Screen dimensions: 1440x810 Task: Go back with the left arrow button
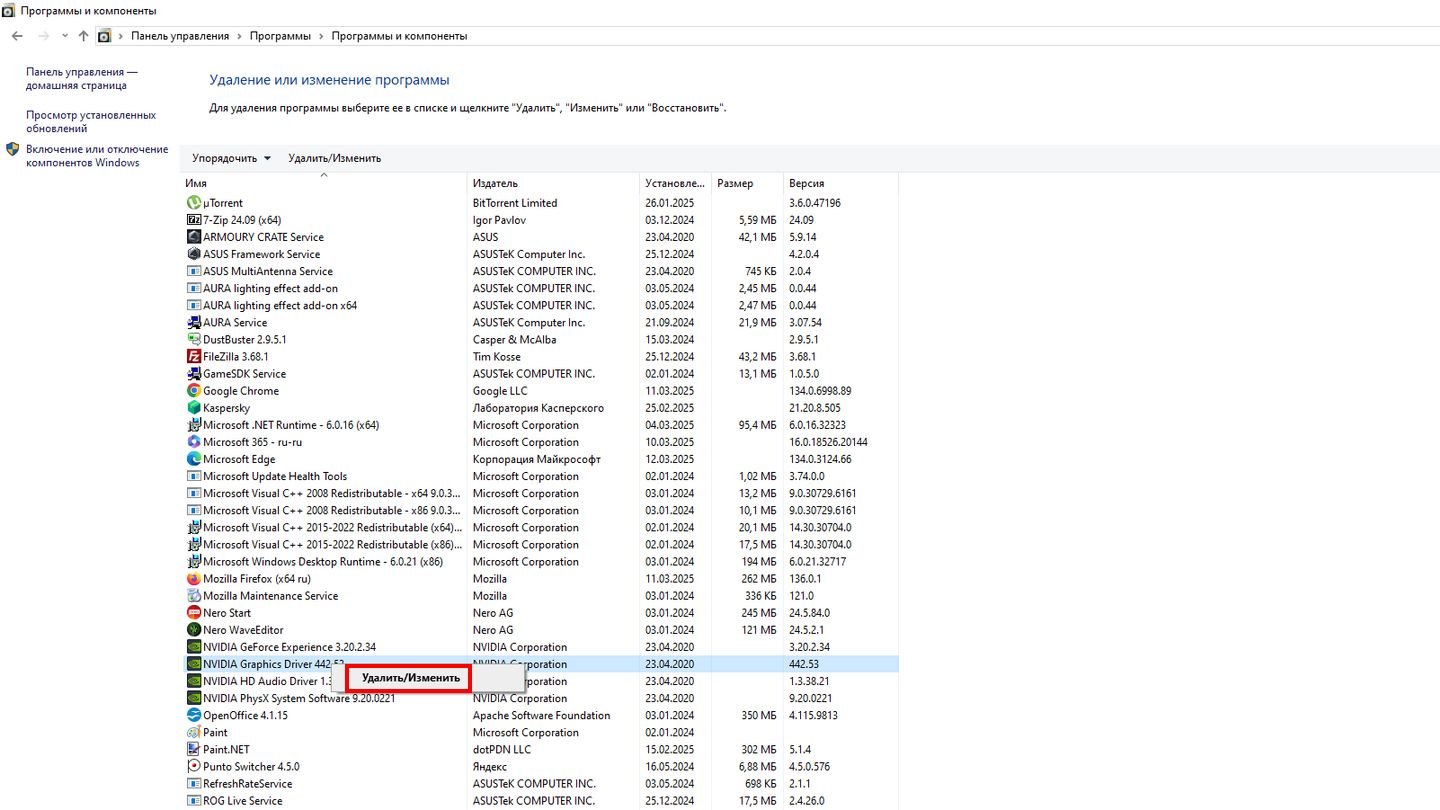(x=17, y=36)
